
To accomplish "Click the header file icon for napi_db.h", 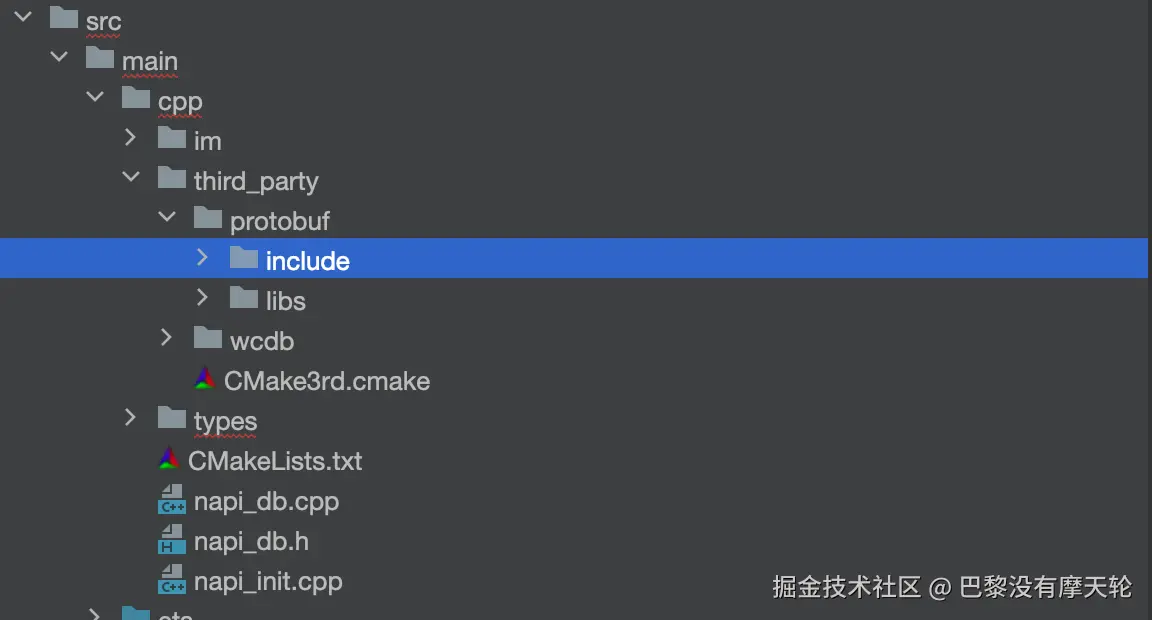I will tap(172, 540).
